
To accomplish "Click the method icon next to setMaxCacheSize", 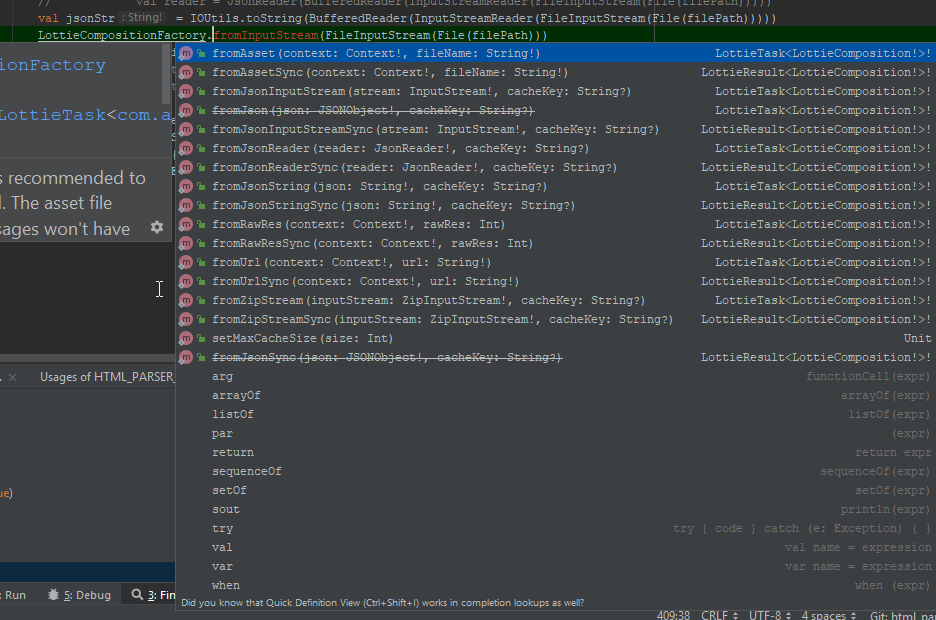I will pos(185,337).
